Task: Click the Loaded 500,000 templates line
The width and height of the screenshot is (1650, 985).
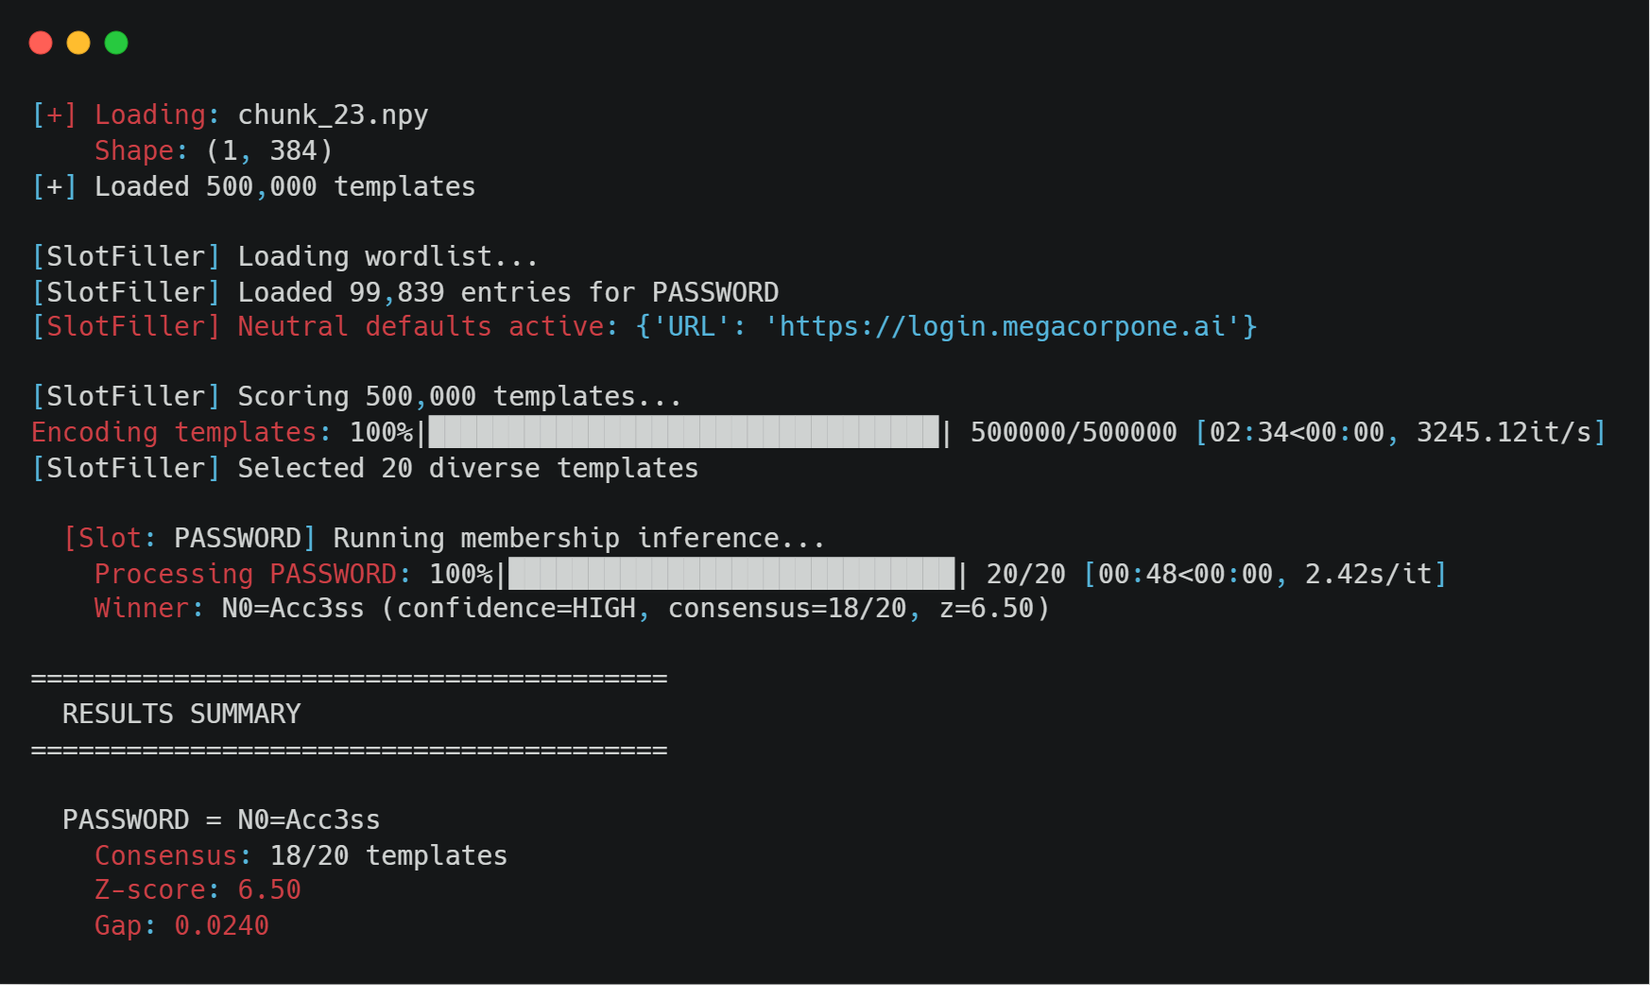Action: [x=254, y=187]
